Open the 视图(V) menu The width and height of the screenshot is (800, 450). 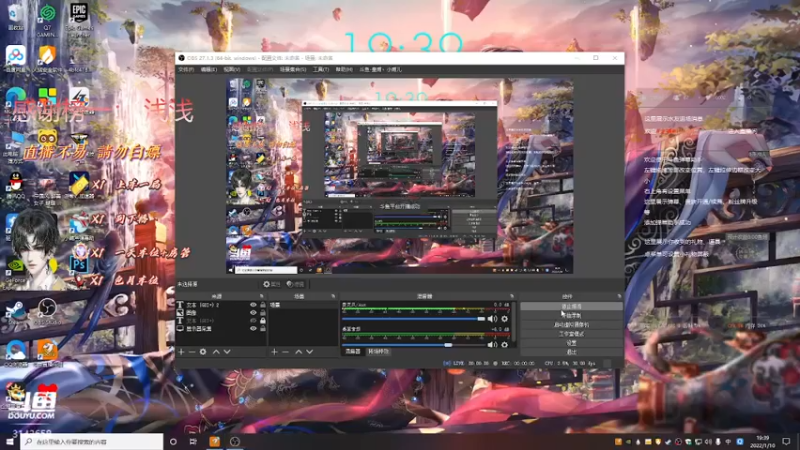(232, 69)
